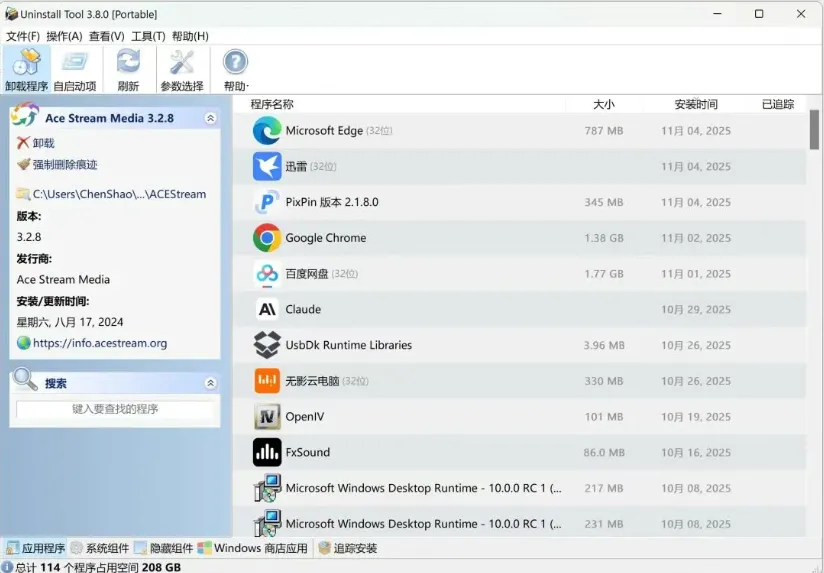This screenshot has width=824, height=573.
Task: Select the Google Chrome row name
Action: 326,238
